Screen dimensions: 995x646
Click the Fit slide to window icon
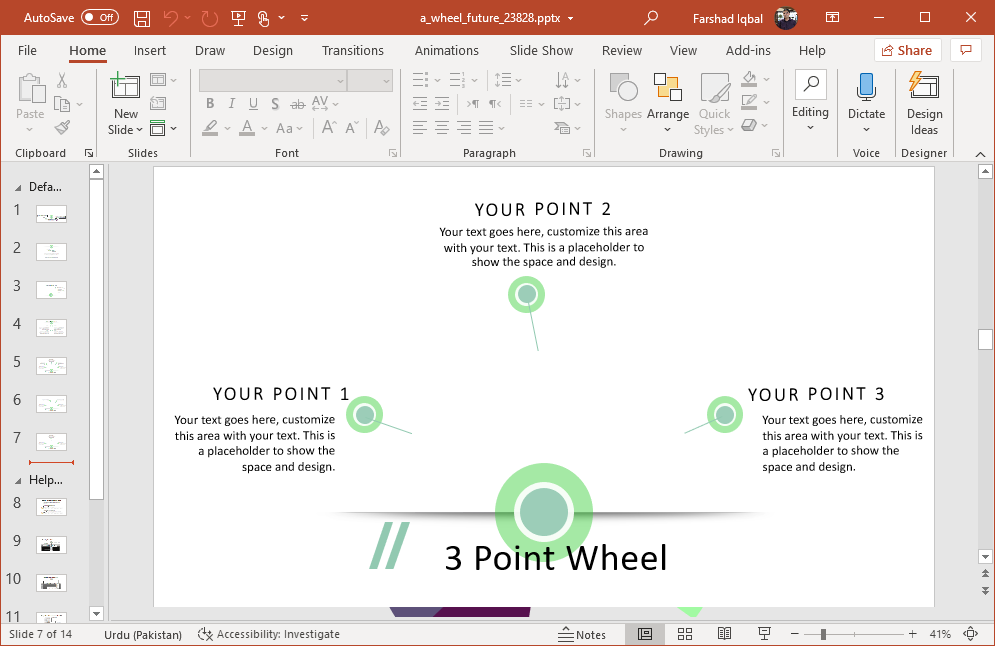(970, 634)
